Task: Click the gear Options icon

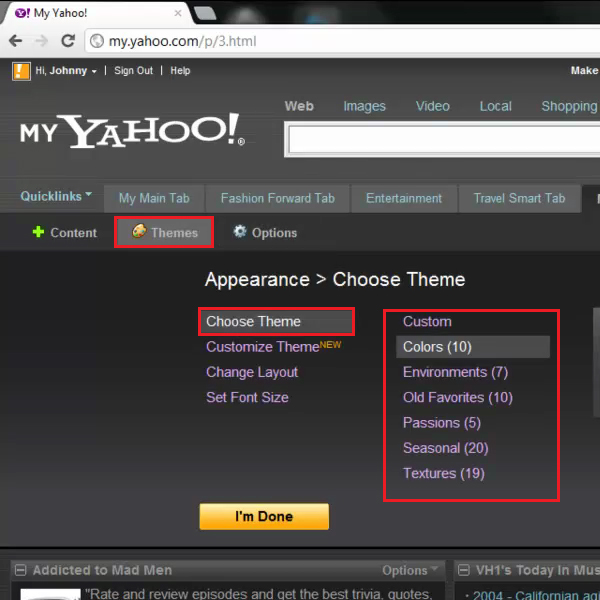Action: click(240, 231)
